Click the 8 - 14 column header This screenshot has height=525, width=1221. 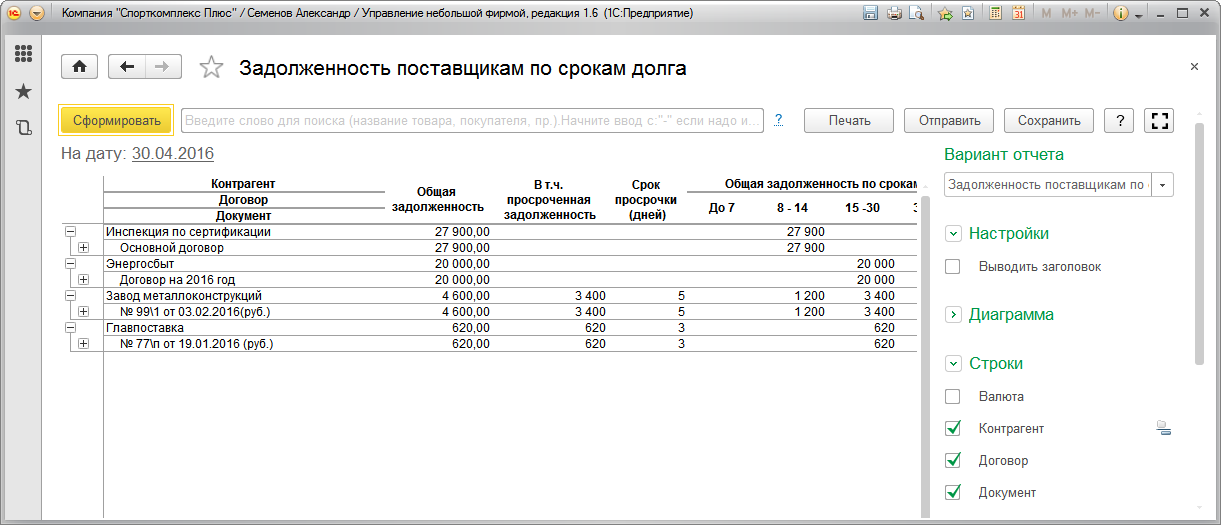tap(792, 207)
